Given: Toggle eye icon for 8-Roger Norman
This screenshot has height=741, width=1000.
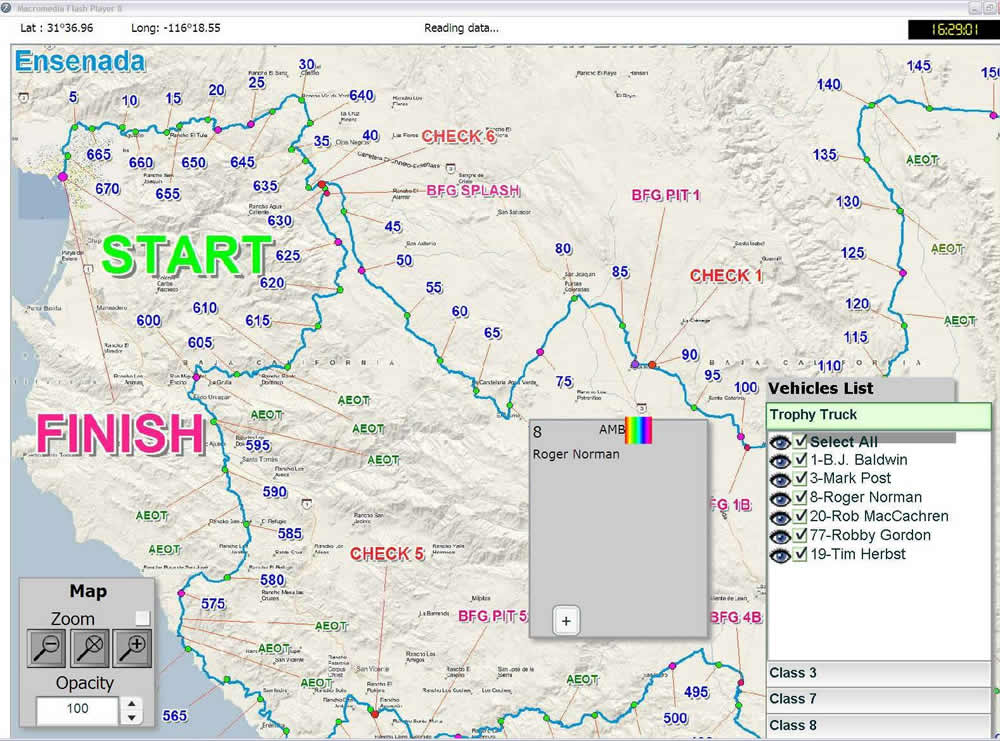Looking at the screenshot, I should click(779, 498).
